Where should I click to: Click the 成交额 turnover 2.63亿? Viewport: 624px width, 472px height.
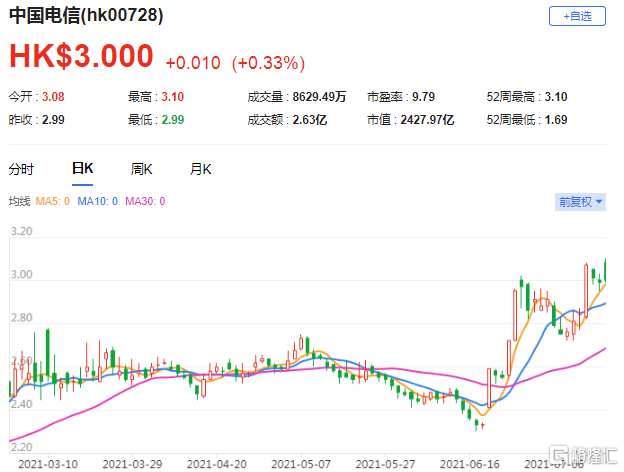click(310, 120)
